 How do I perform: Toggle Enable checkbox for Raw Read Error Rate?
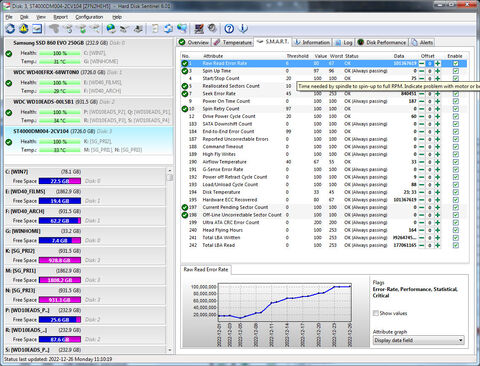coord(456,63)
